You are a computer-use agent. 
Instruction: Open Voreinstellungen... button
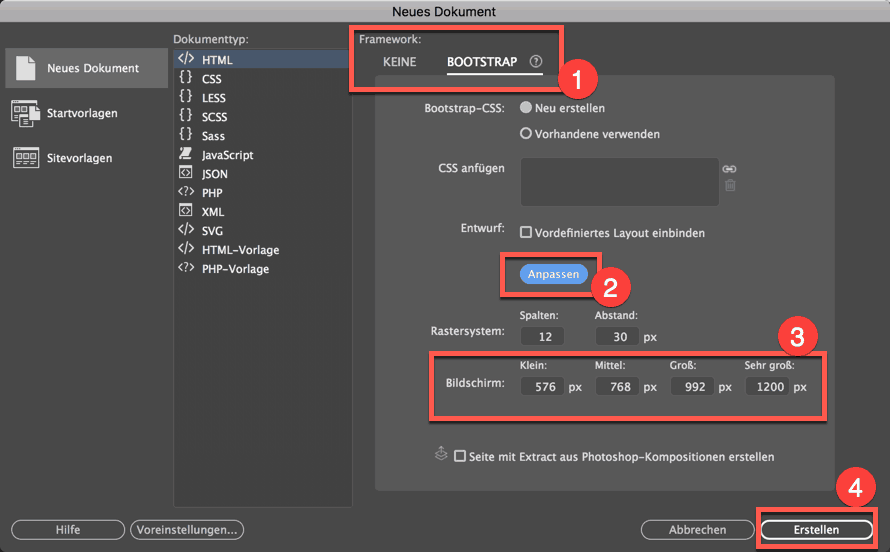(x=187, y=529)
